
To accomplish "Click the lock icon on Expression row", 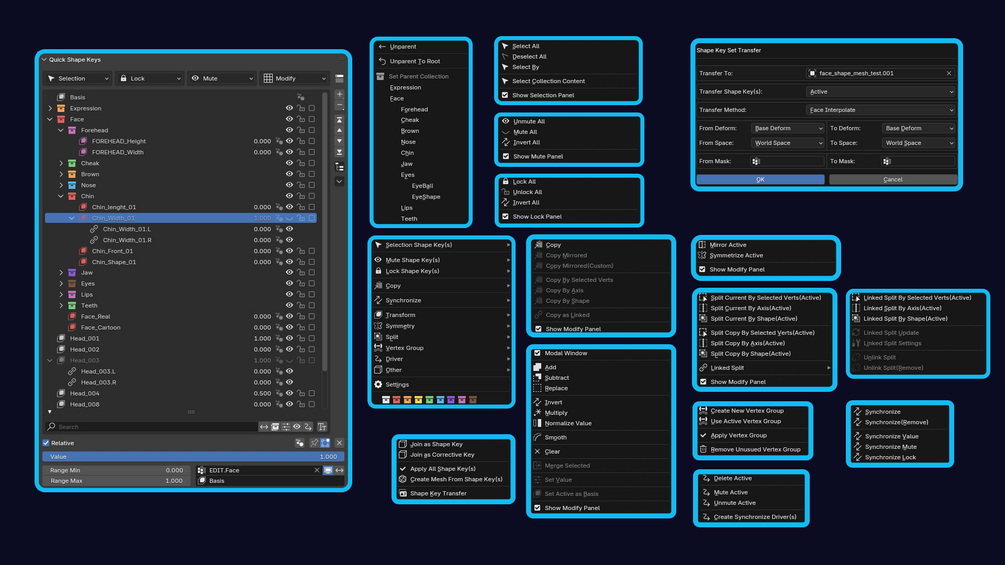I will click(300, 108).
